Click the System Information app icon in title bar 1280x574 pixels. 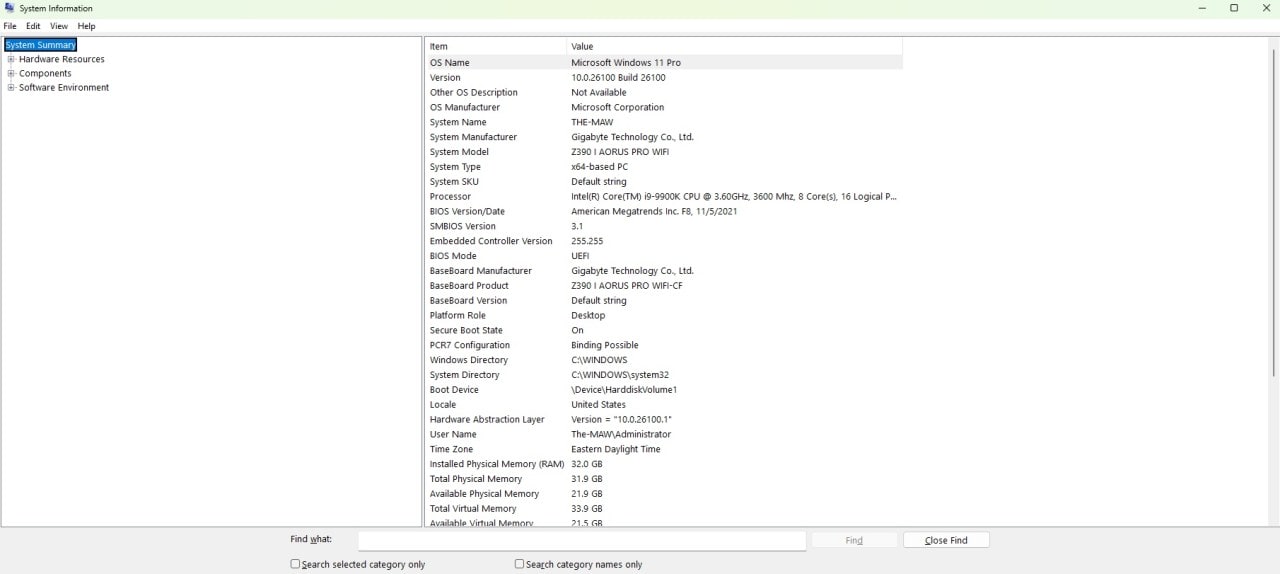pyautogui.click(x=9, y=8)
